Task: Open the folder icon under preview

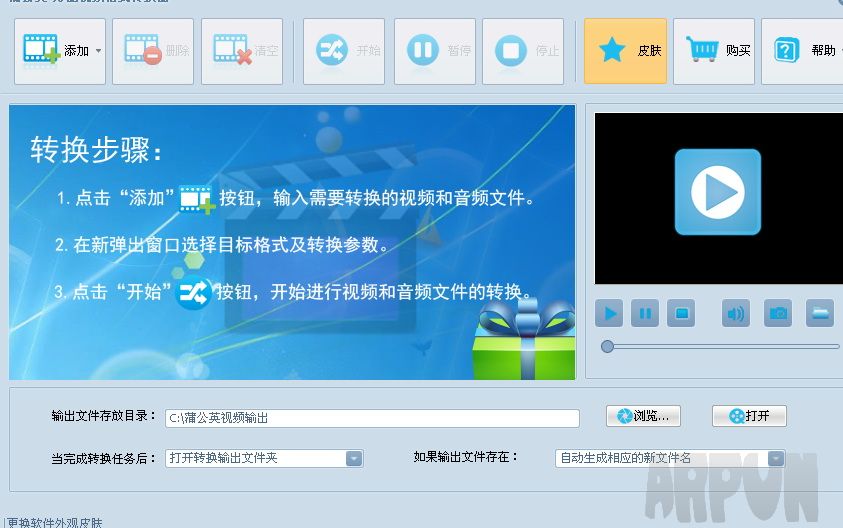Action: pyautogui.click(x=820, y=313)
